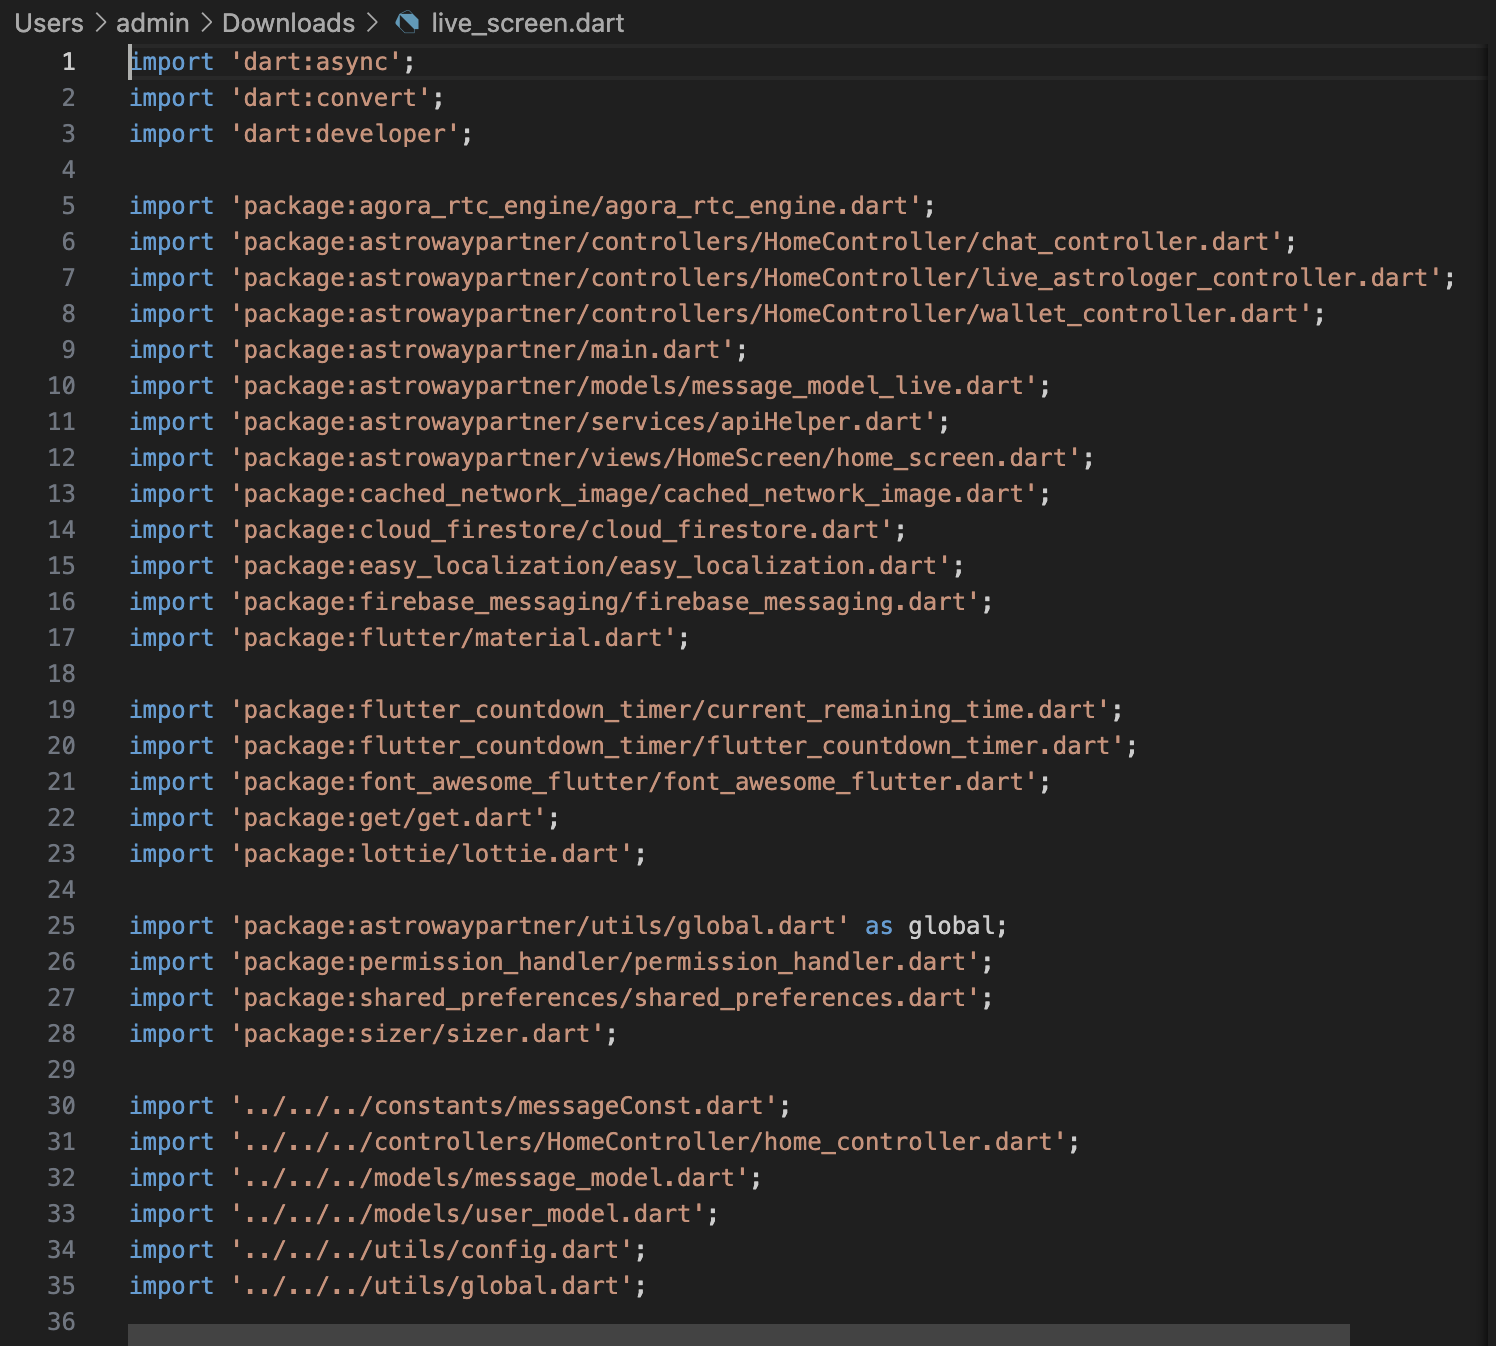Click the shared_preferences.dart import path

pyautogui.click(x=605, y=998)
